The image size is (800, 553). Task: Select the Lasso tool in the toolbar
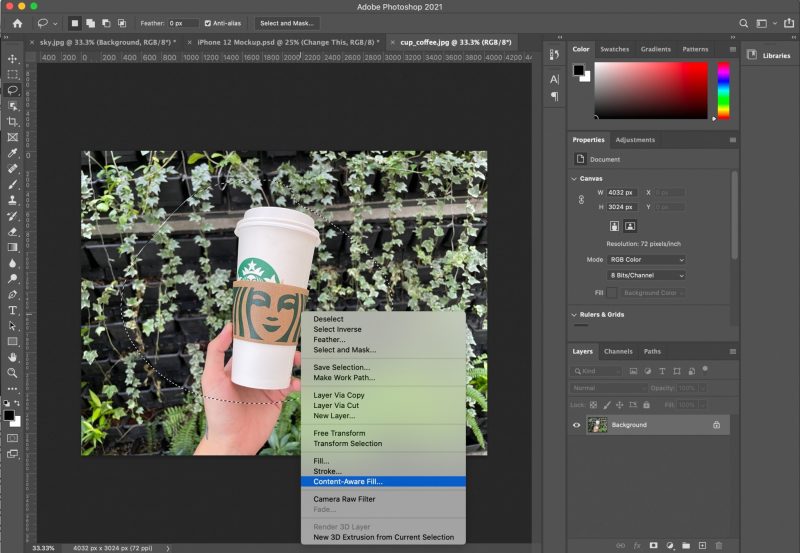click(x=12, y=90)
